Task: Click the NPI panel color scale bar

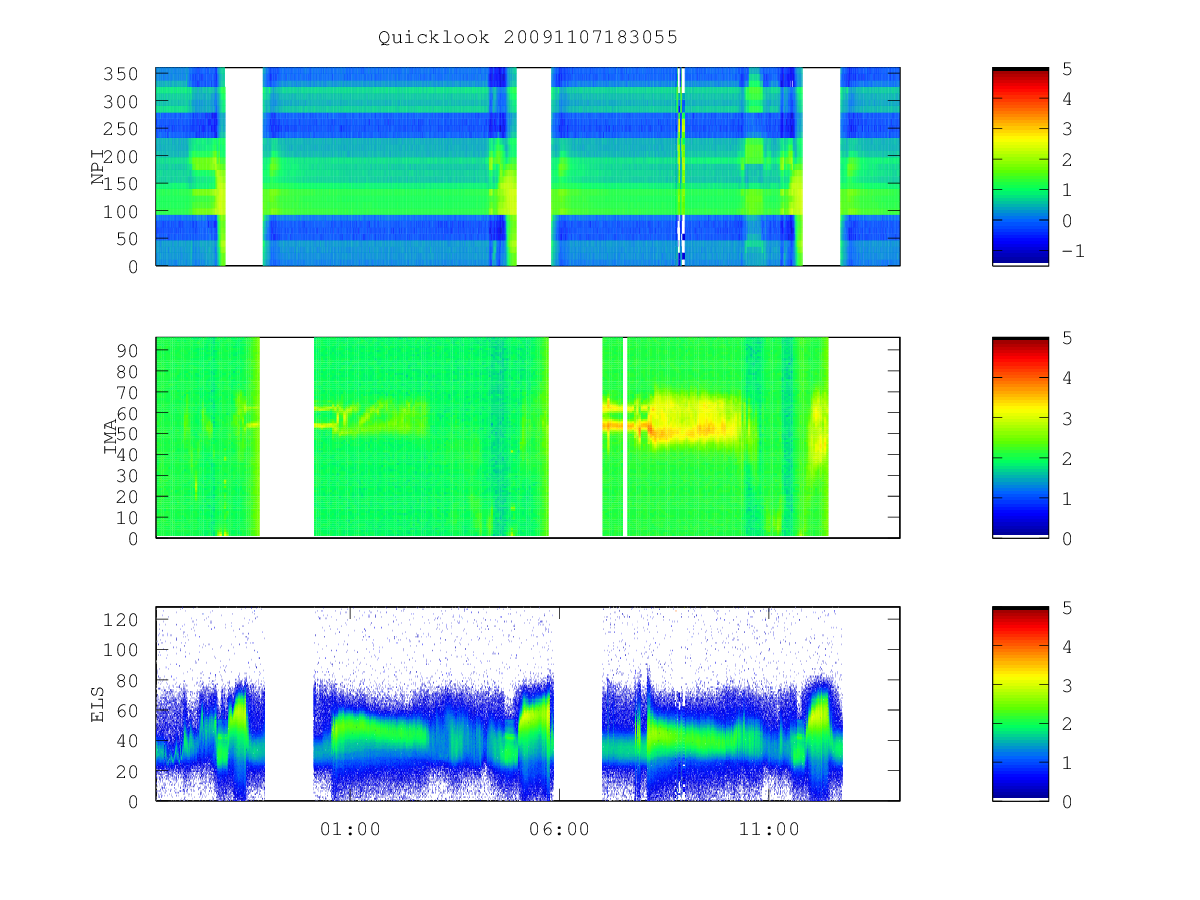Action: [x=1020, y=166]
